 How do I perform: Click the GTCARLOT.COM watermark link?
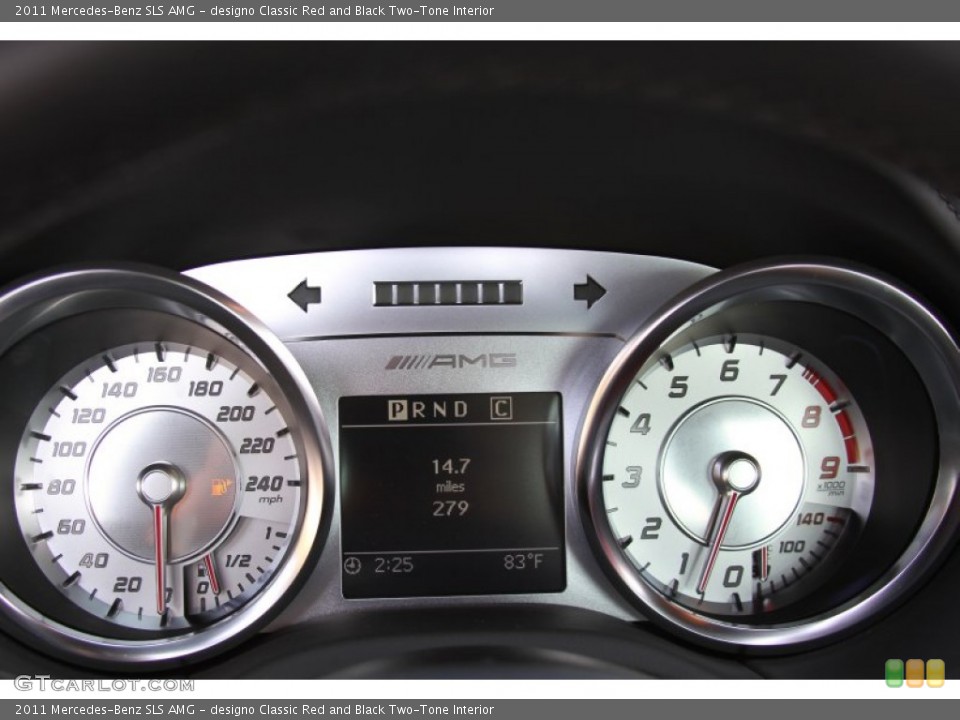click(x=104, y=684)
